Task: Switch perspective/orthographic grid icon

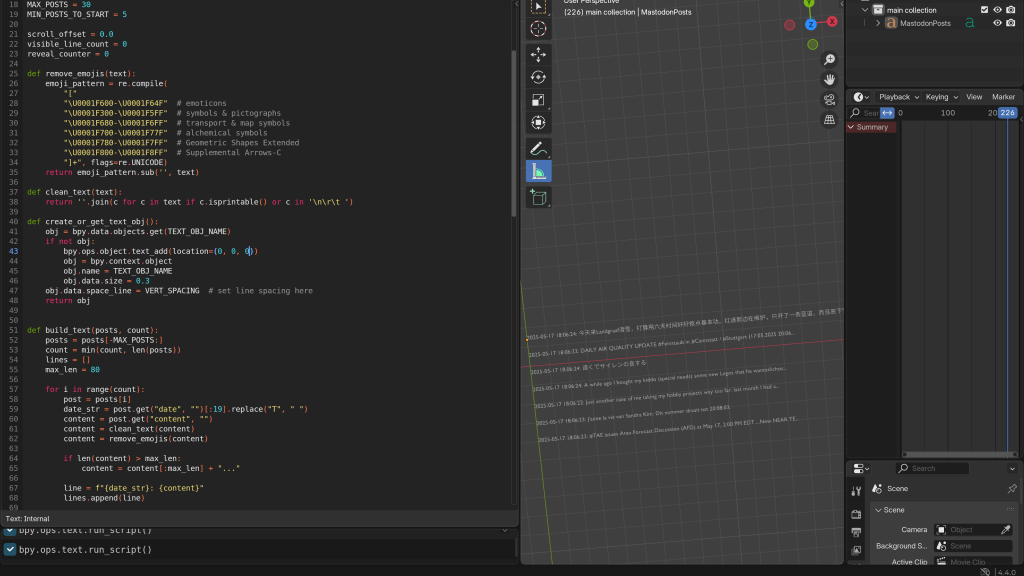Action: [x=829, y=120]
